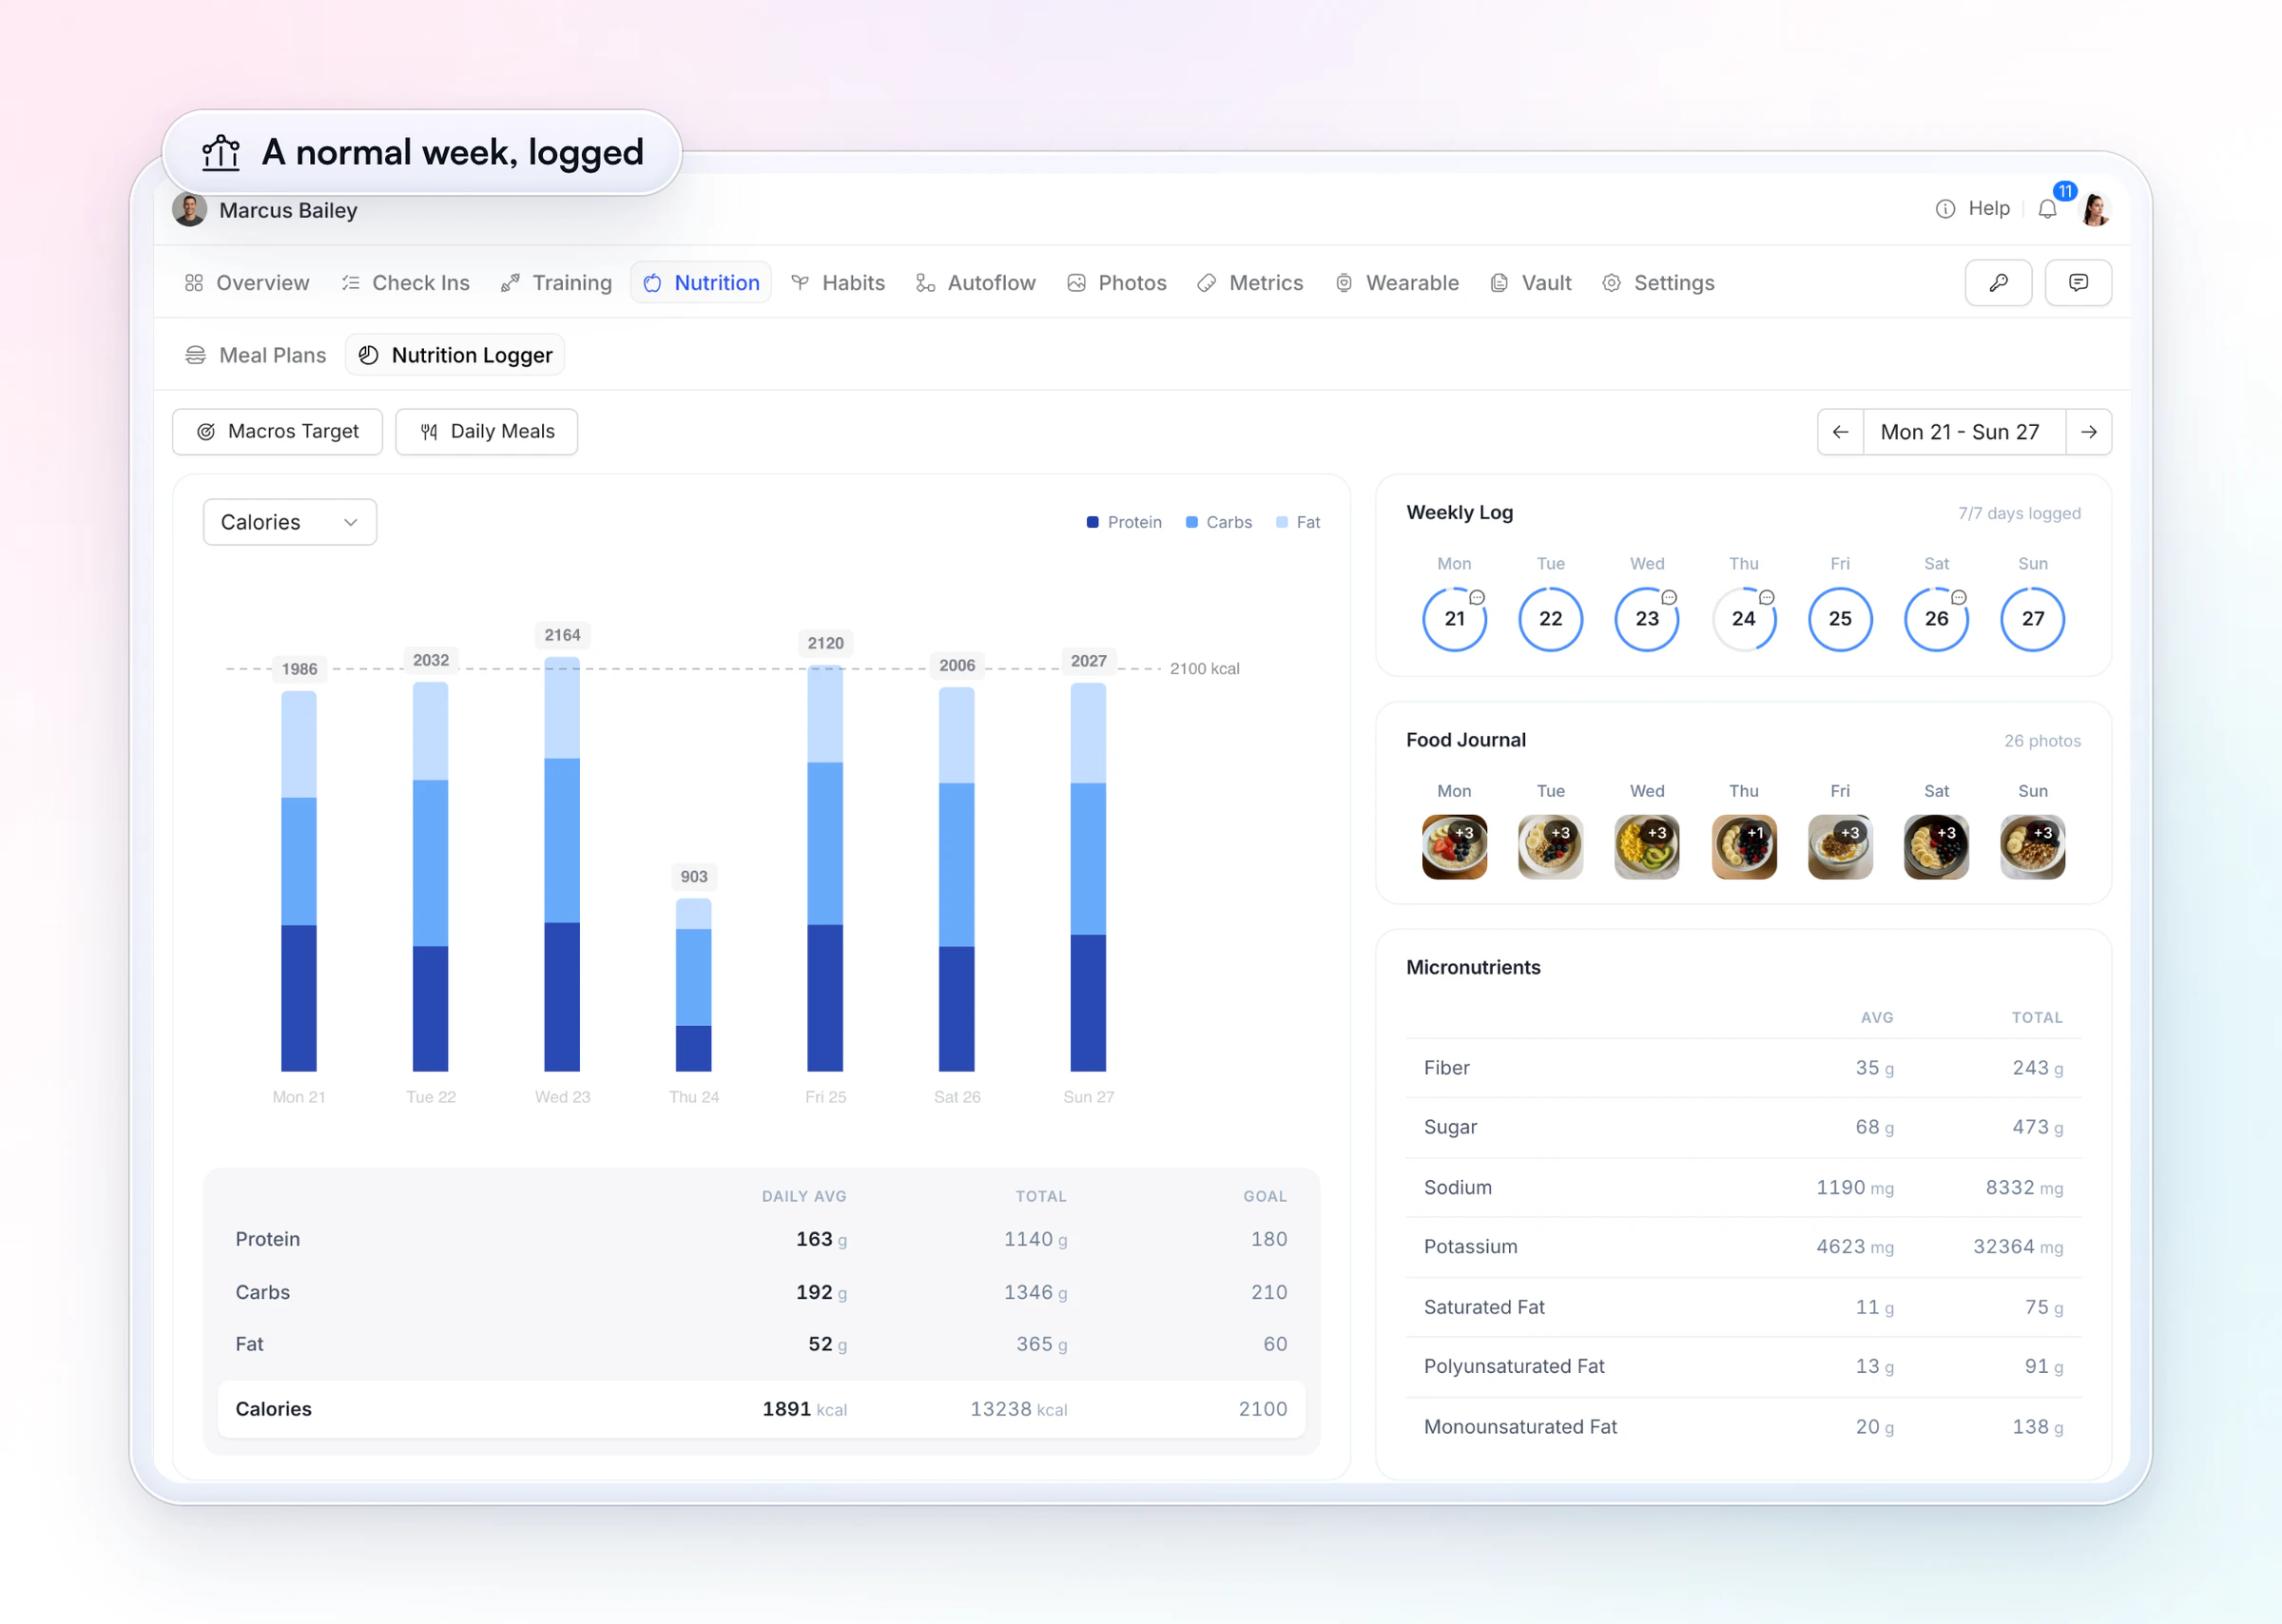Viewport: 2282px width, 1624px height.
Task: Open the Metrics tab
Action: [x=1250, y=283]
